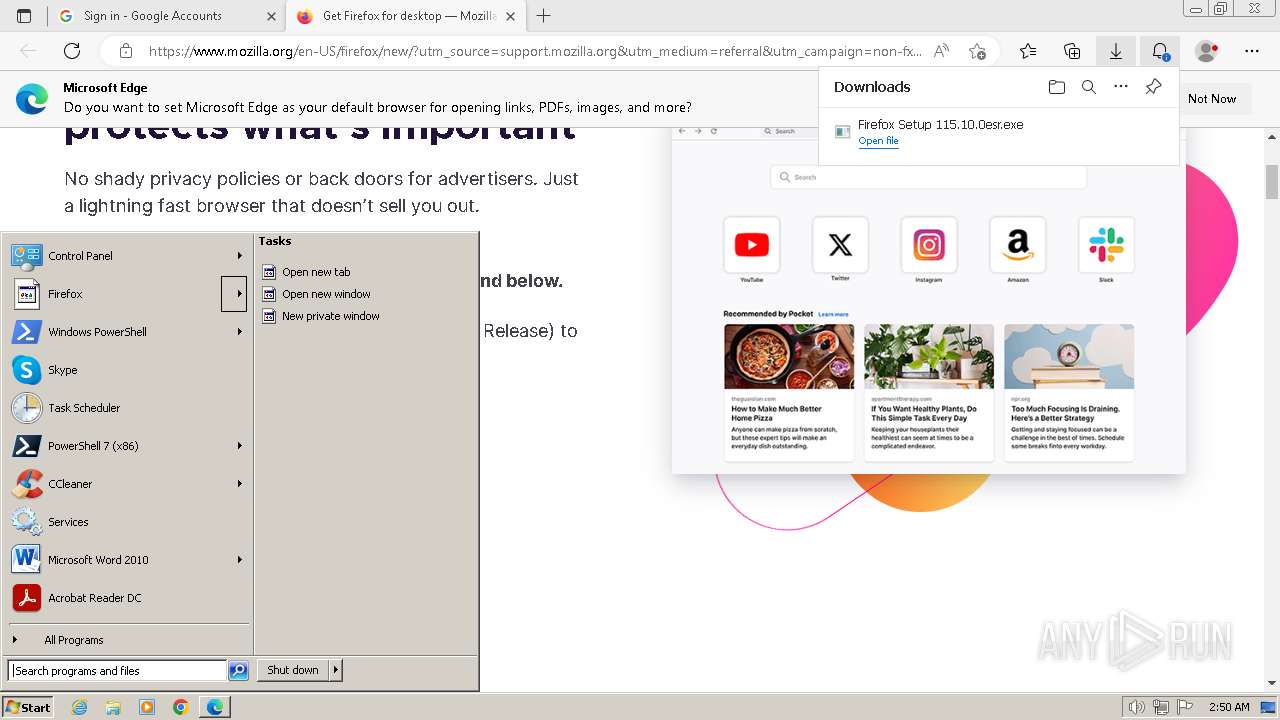This screenshot has height=720, width=1280.
Task: Open more options in Downloads panel
Action: coord(1121,87)
